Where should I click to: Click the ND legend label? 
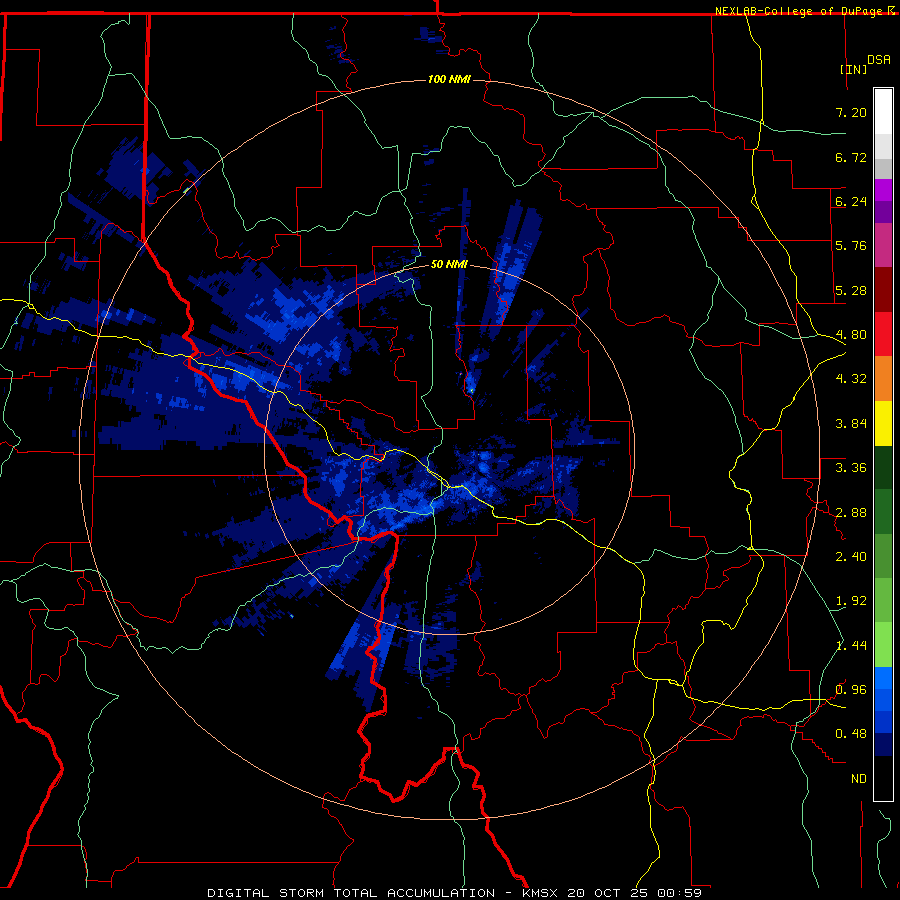(859, 779)
